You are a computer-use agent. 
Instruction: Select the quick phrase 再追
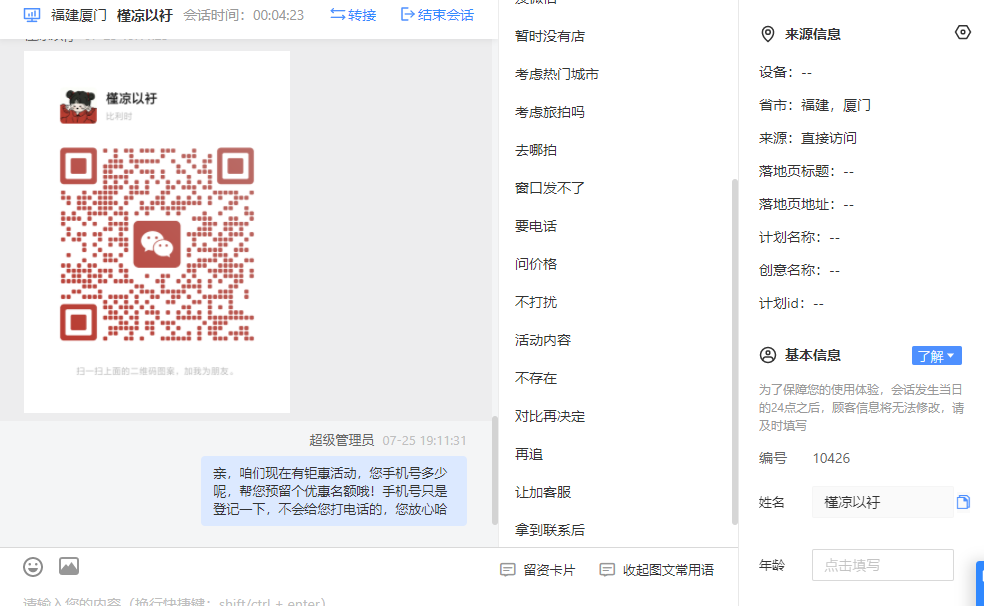tap(529, 454)
